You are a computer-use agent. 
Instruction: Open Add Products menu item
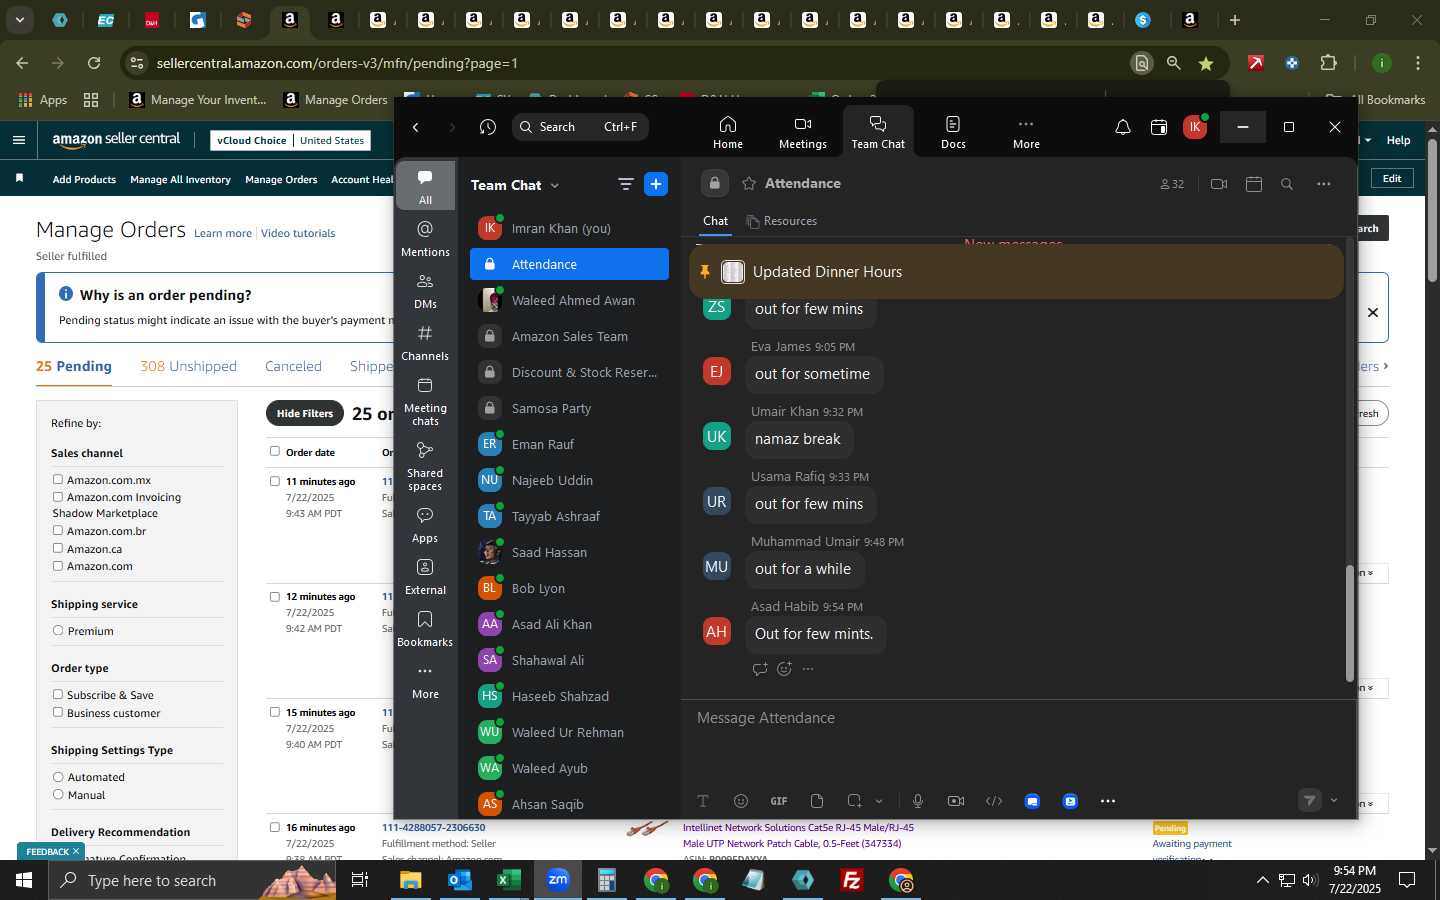pyautogui.click(x=84, y=180)
